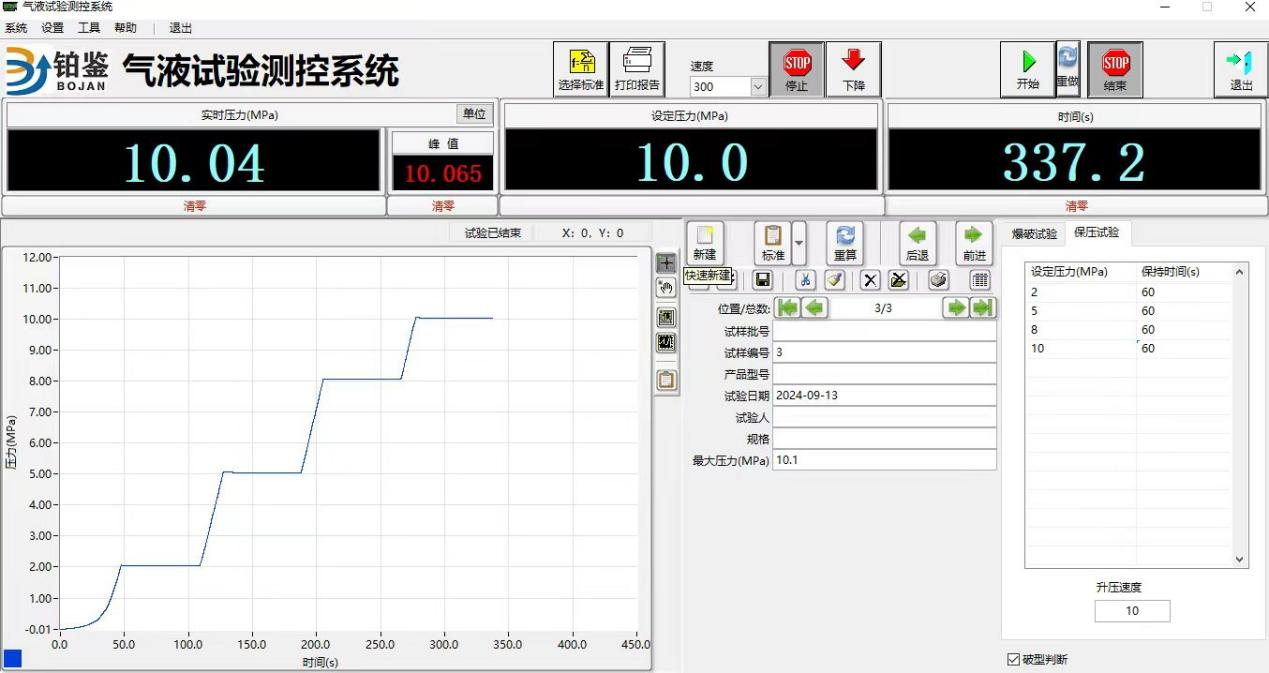Click the 打印报告 print report icon
1269x673 pixels.
click(x=637, y=67)
